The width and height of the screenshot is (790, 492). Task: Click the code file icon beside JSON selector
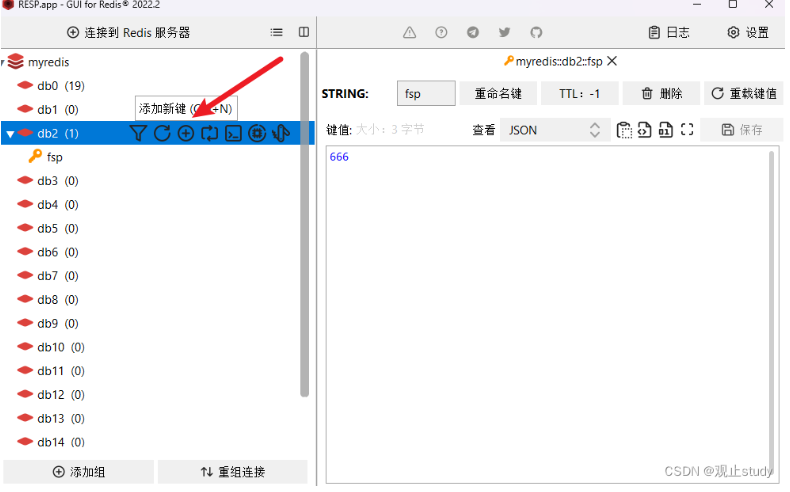click(x=644, y=130)
